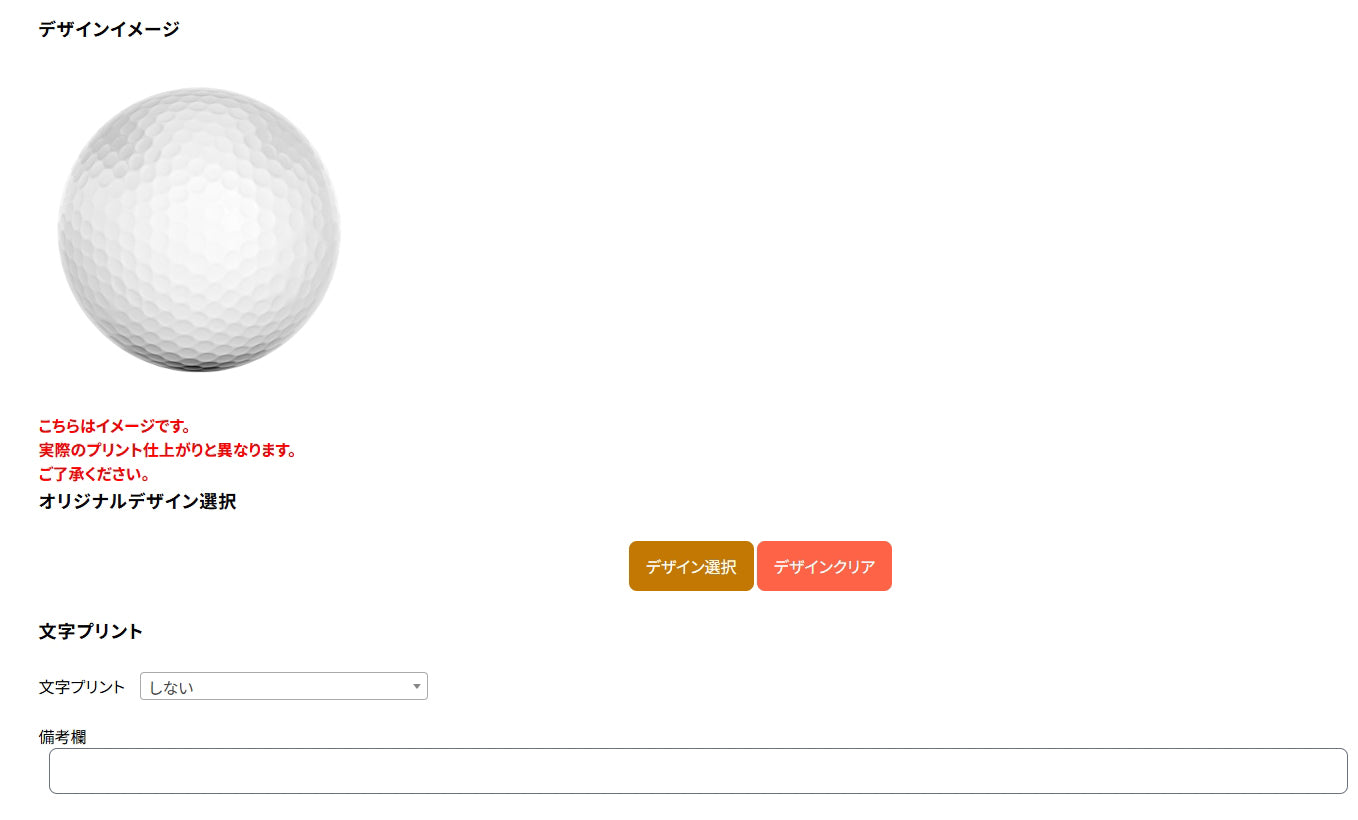
Task: Click the small triangle arrow of the select box
Action: pyautogui.click(x=416, y=686)
